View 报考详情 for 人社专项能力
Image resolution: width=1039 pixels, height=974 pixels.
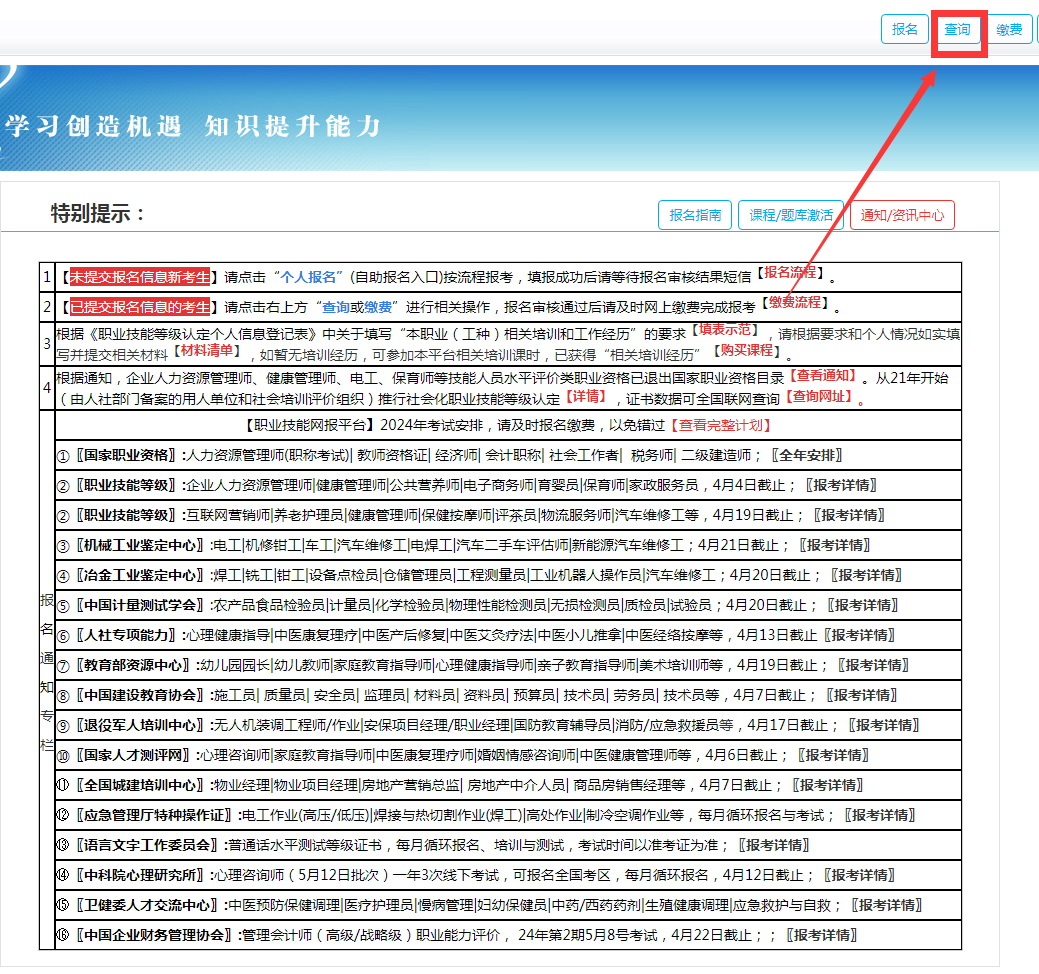click(x=859, y=635)
